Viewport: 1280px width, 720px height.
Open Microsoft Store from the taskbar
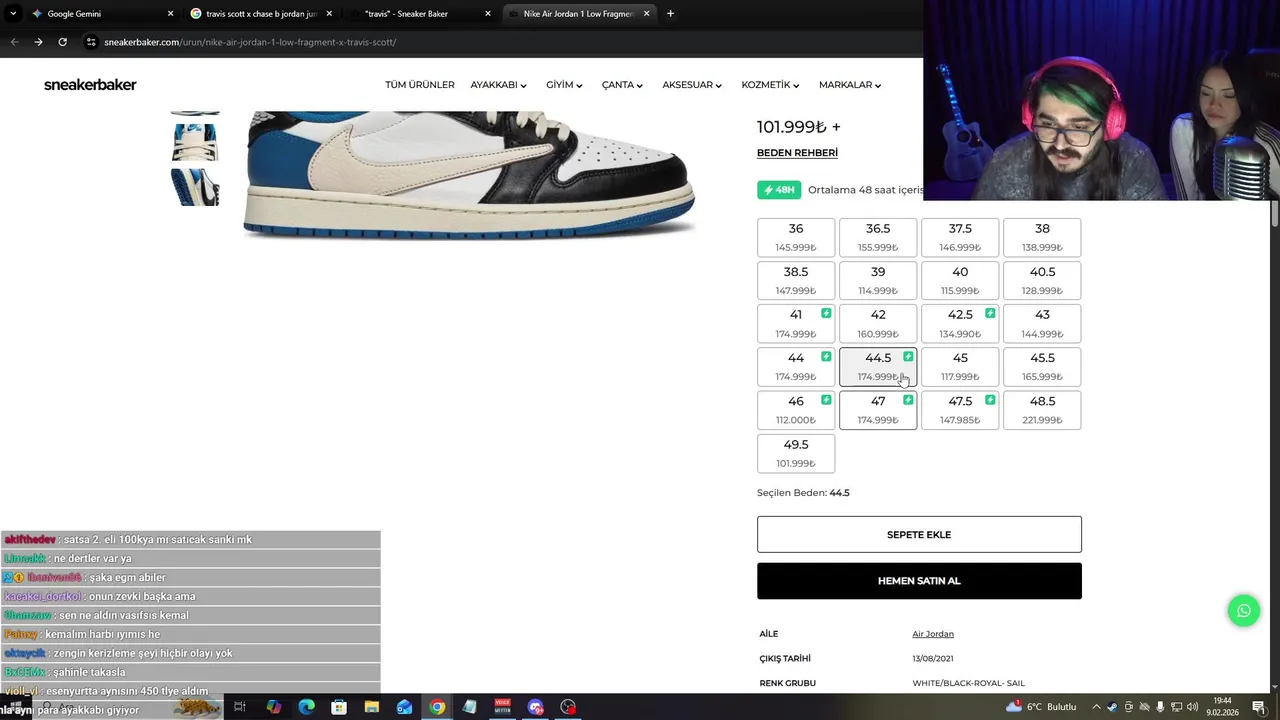(339, 707)
